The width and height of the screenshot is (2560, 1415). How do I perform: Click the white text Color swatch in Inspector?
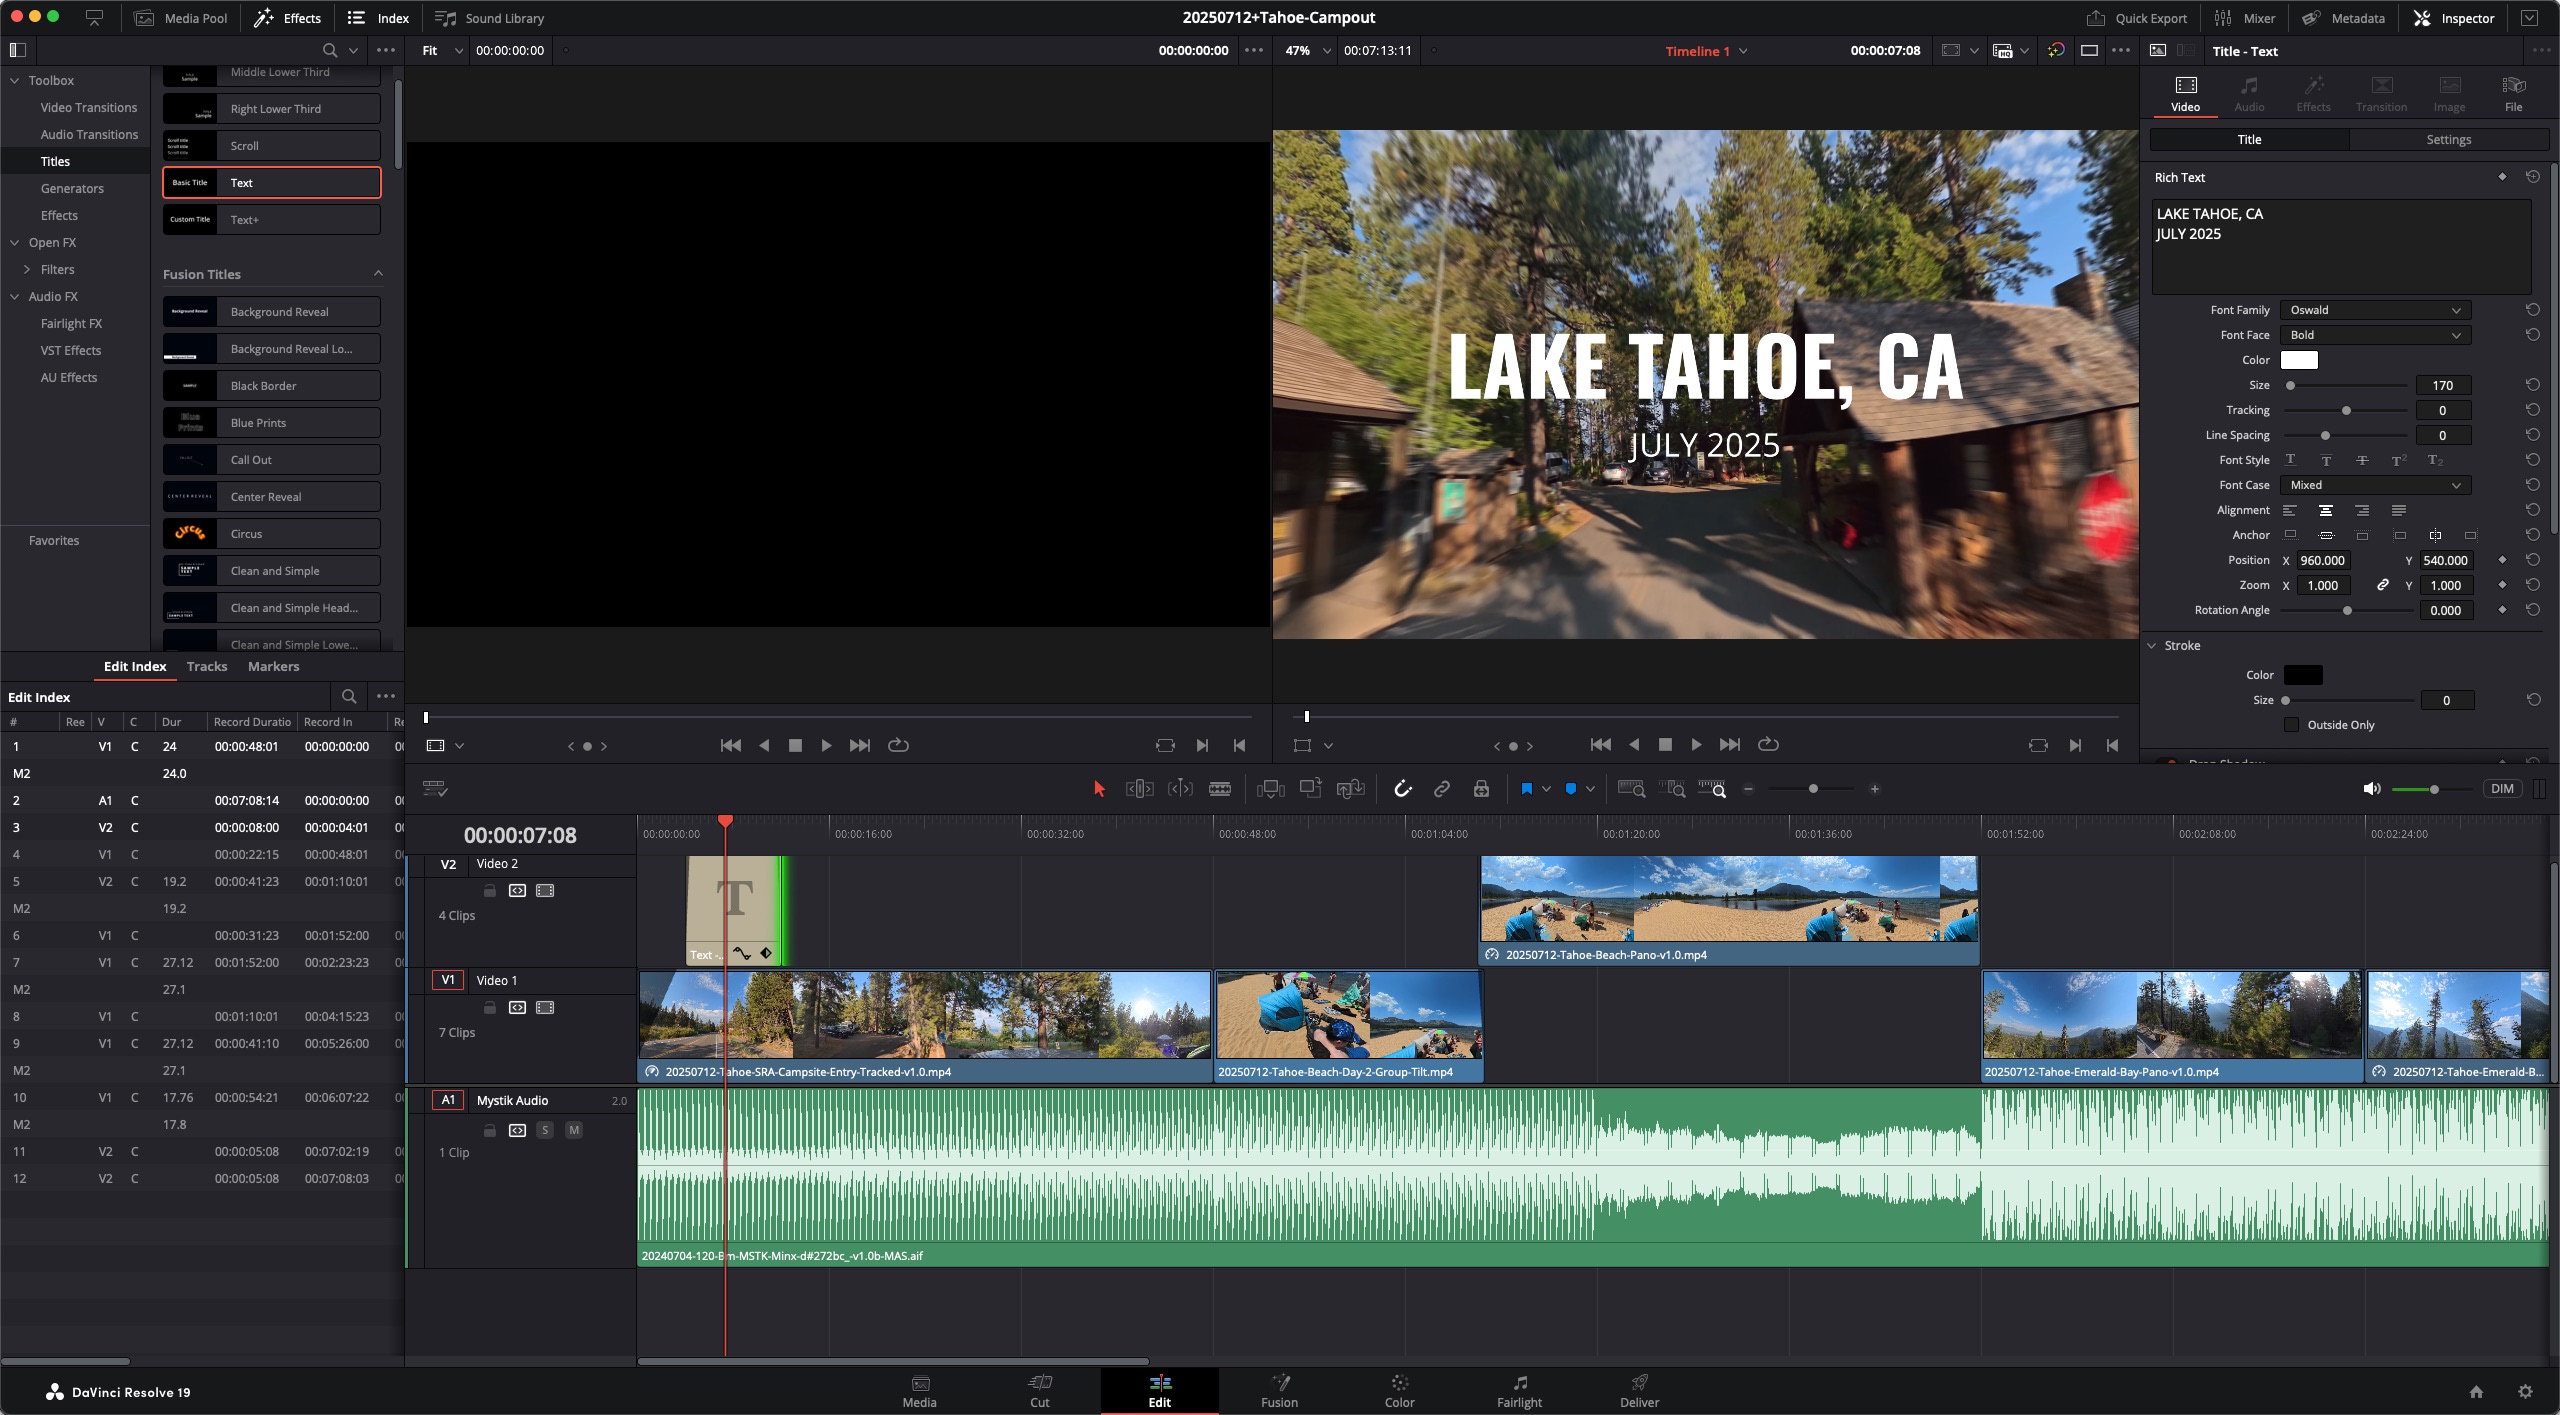[2300, 359]
